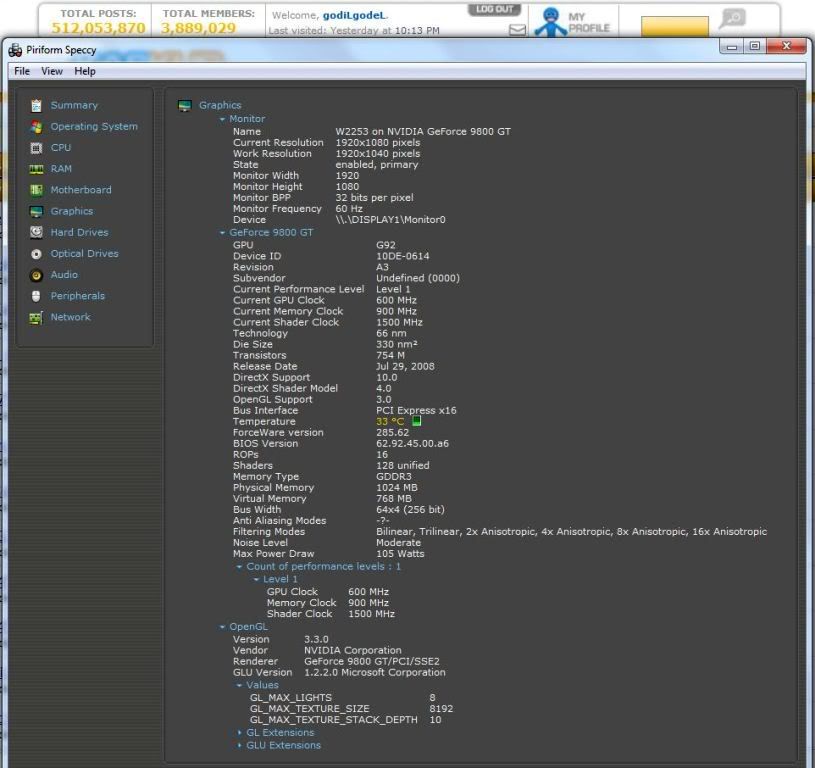
Task: Click the TOTAL MEMBERS counter 3,889,029
Action: click(198, 28)
